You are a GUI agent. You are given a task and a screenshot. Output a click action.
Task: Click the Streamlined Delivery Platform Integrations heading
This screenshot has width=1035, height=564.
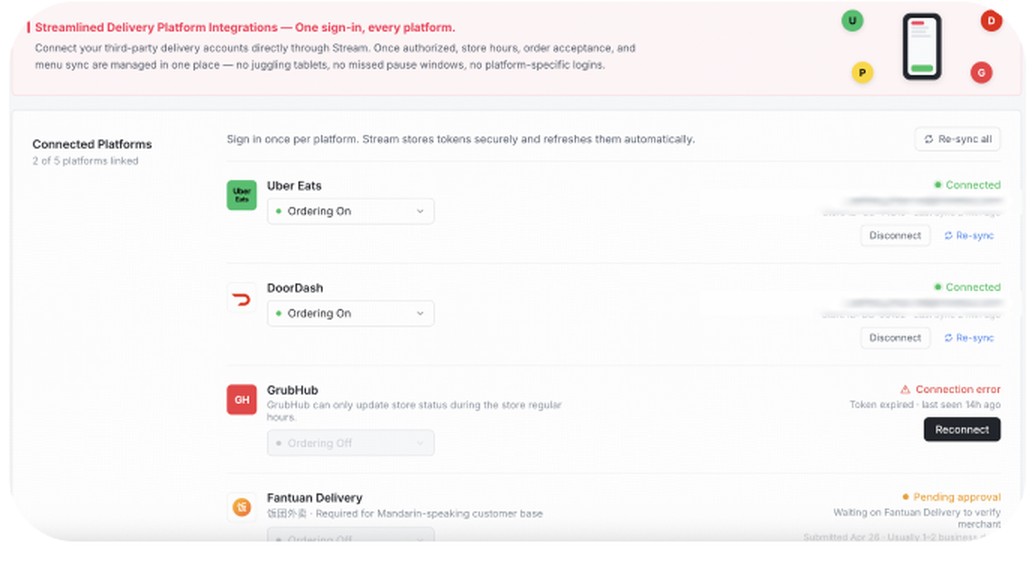pyautogui.click(x=245, y=28)
